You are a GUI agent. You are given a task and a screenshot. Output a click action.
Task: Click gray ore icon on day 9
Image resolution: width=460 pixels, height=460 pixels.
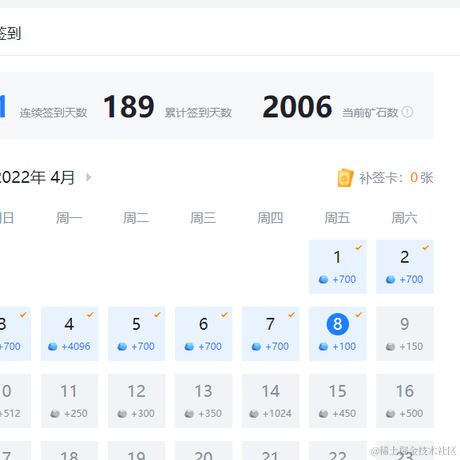(x=390, y=347)
